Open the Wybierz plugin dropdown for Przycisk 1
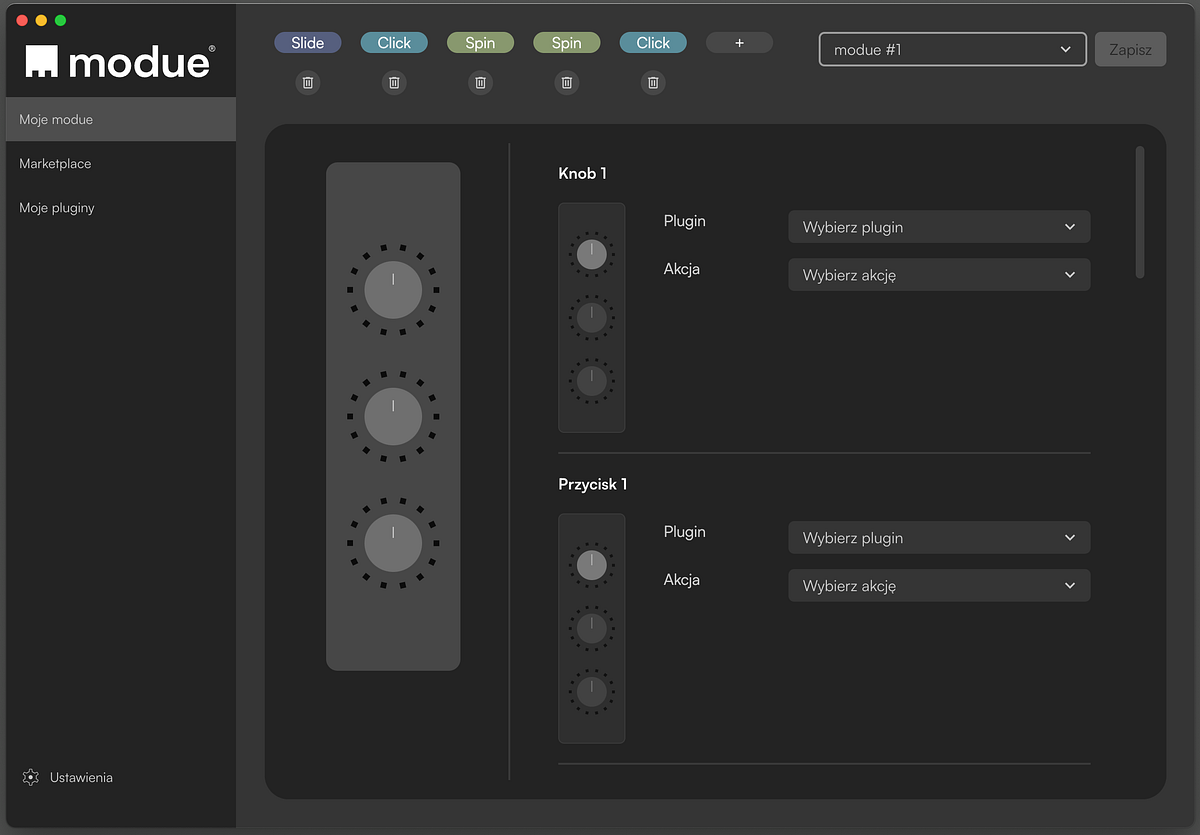 938,537
